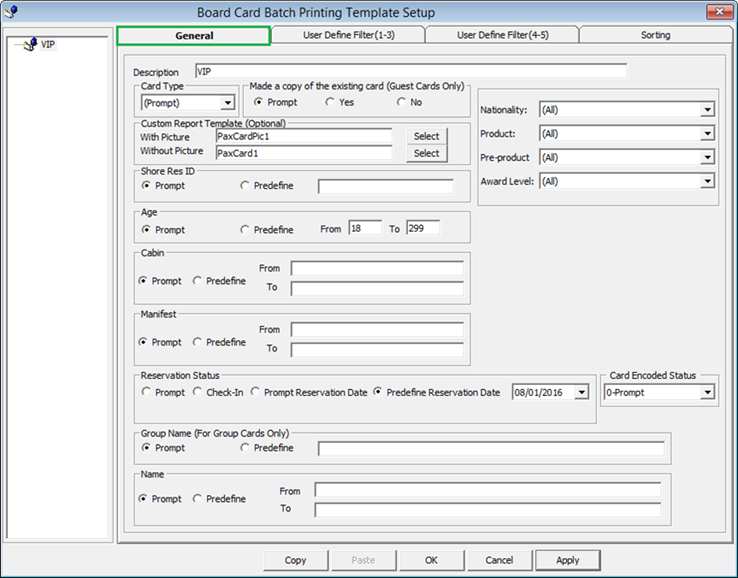Switch to User Define Filter(4-5) tab
This screenshot has height=578, width=738.
502,35
